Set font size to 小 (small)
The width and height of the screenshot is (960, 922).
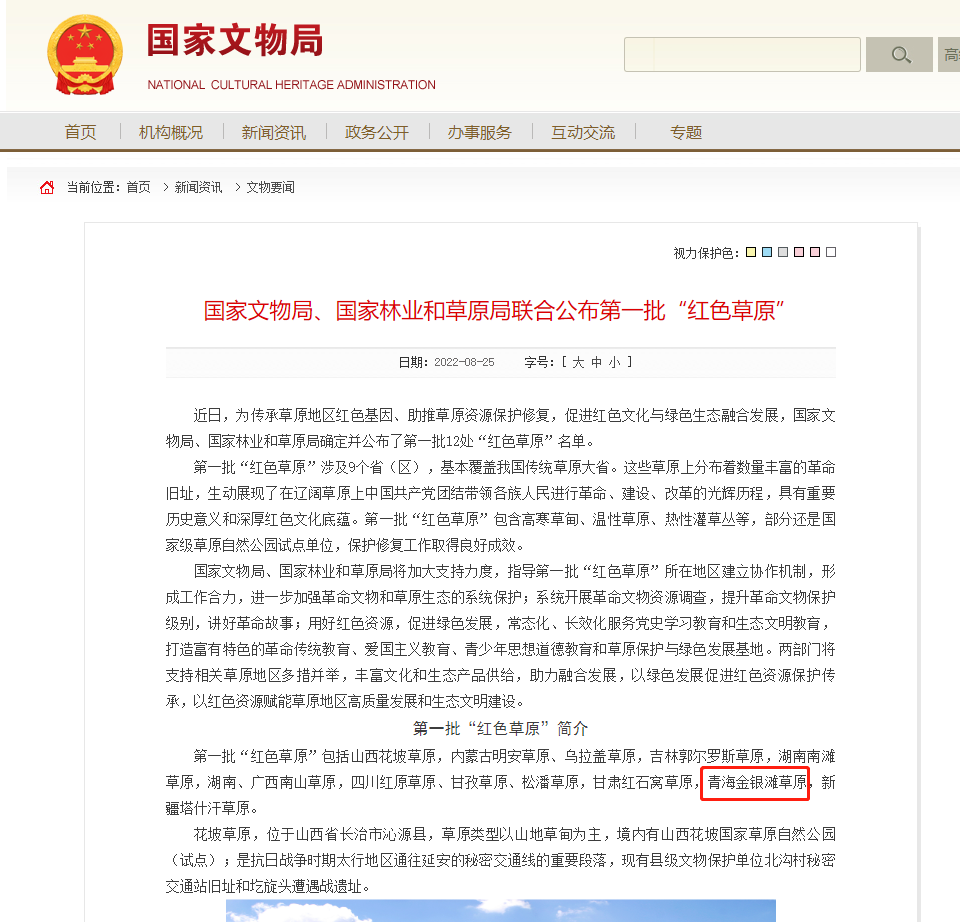click(615, 362)
